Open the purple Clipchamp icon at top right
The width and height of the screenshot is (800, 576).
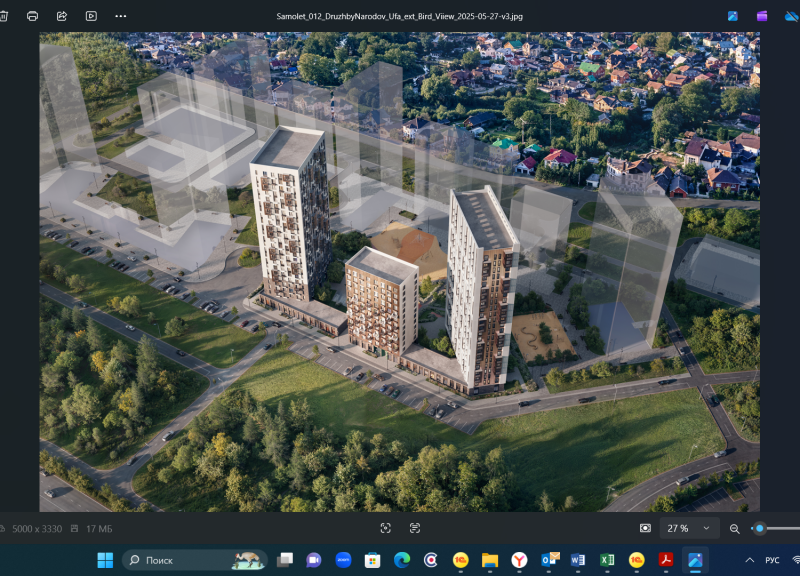[x=762, y=16]
